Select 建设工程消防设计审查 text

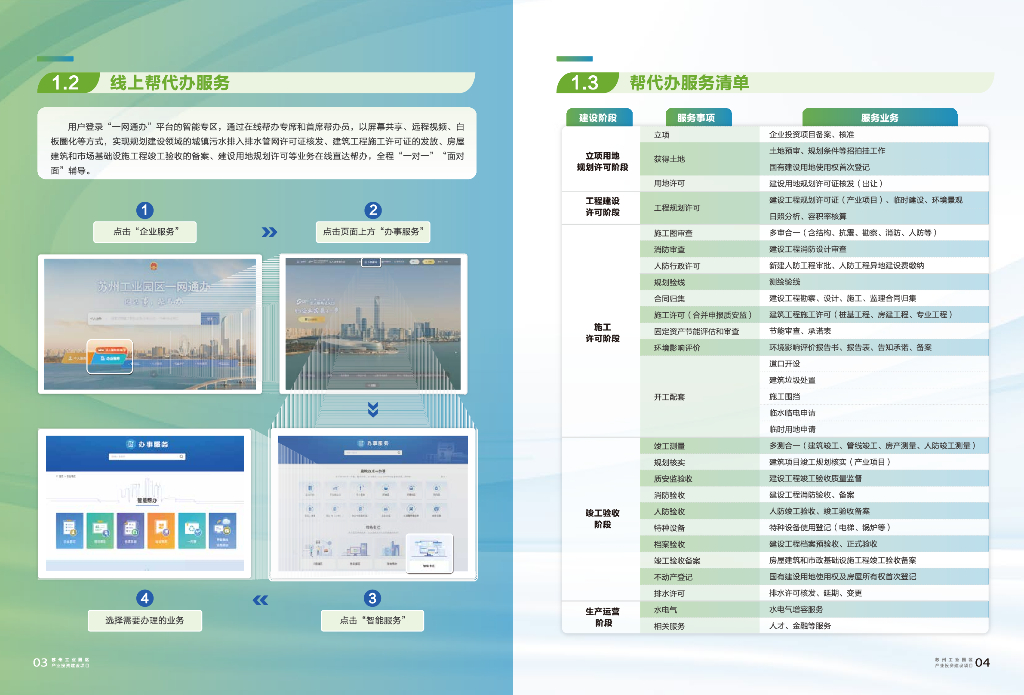point(807,250)
